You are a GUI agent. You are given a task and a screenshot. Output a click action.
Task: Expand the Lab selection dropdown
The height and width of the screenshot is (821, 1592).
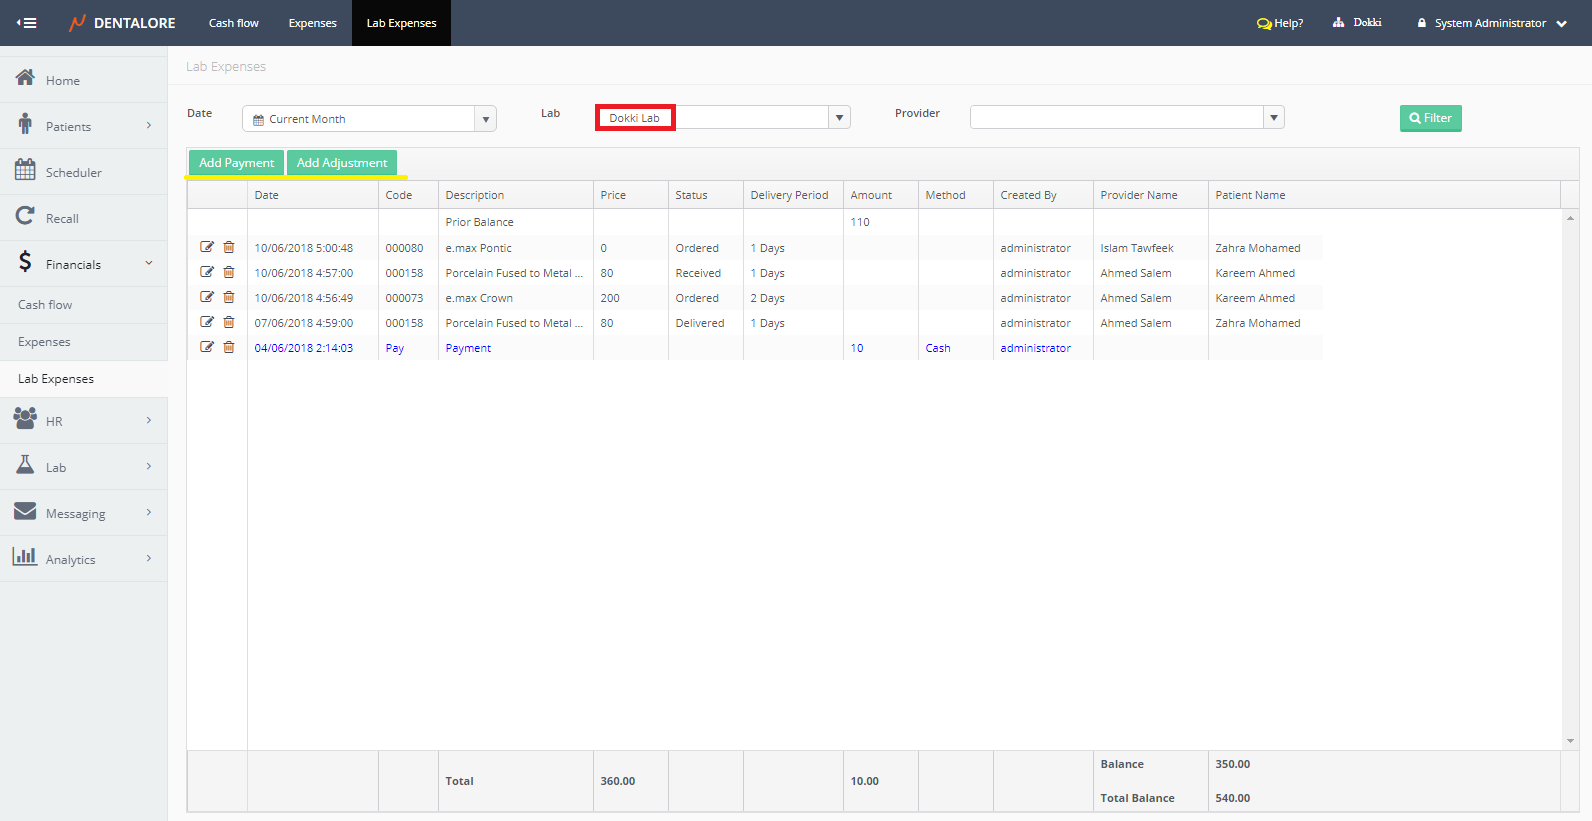pos(839,118)
